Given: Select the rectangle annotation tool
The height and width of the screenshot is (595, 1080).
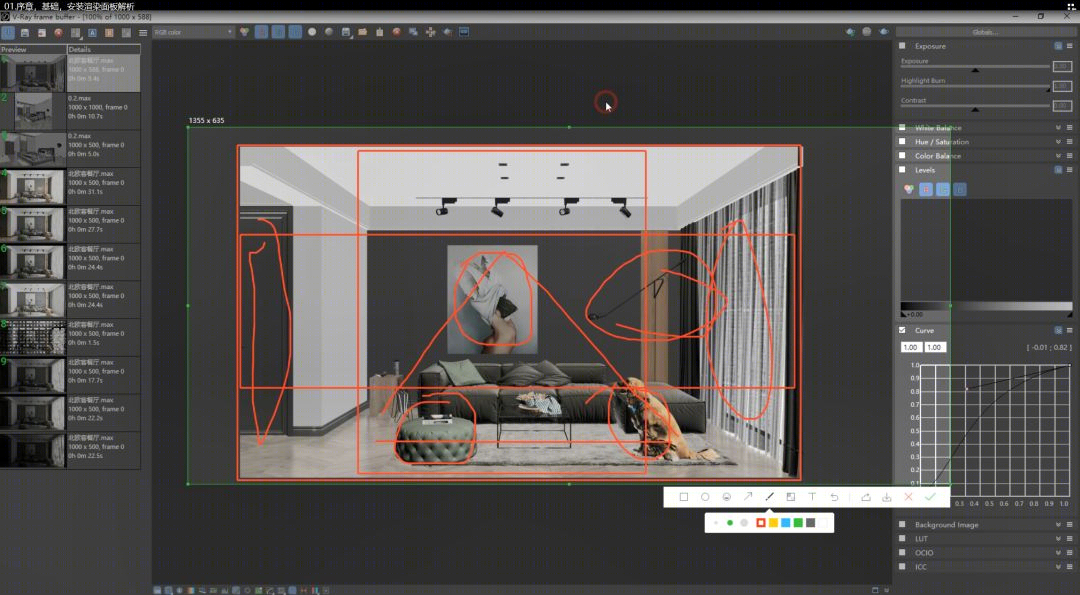Looking at the screenshot, I should coord(683,497).
